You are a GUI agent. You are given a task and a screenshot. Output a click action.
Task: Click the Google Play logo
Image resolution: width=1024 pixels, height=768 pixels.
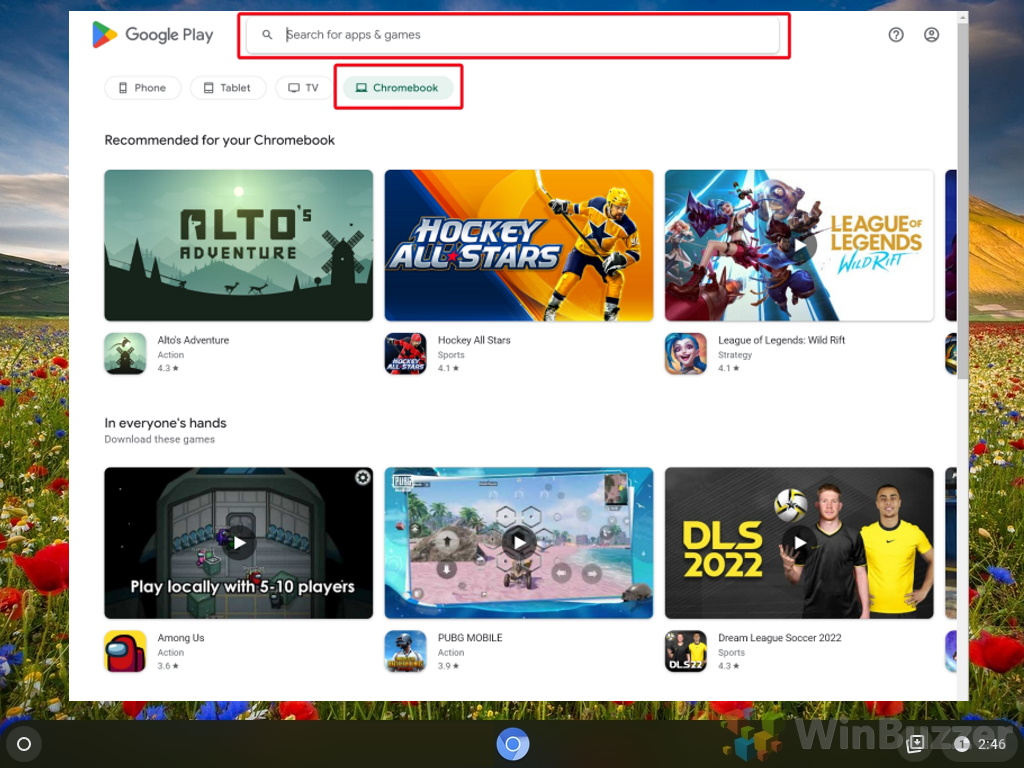(153, 35)
